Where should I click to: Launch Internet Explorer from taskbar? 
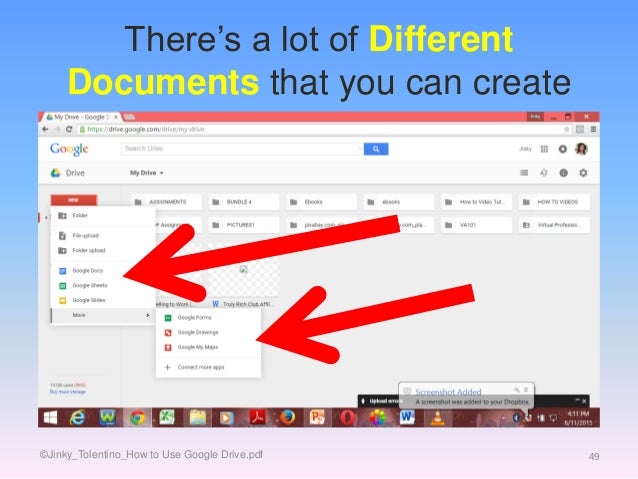pyautogui.click(x=77, y=418)
